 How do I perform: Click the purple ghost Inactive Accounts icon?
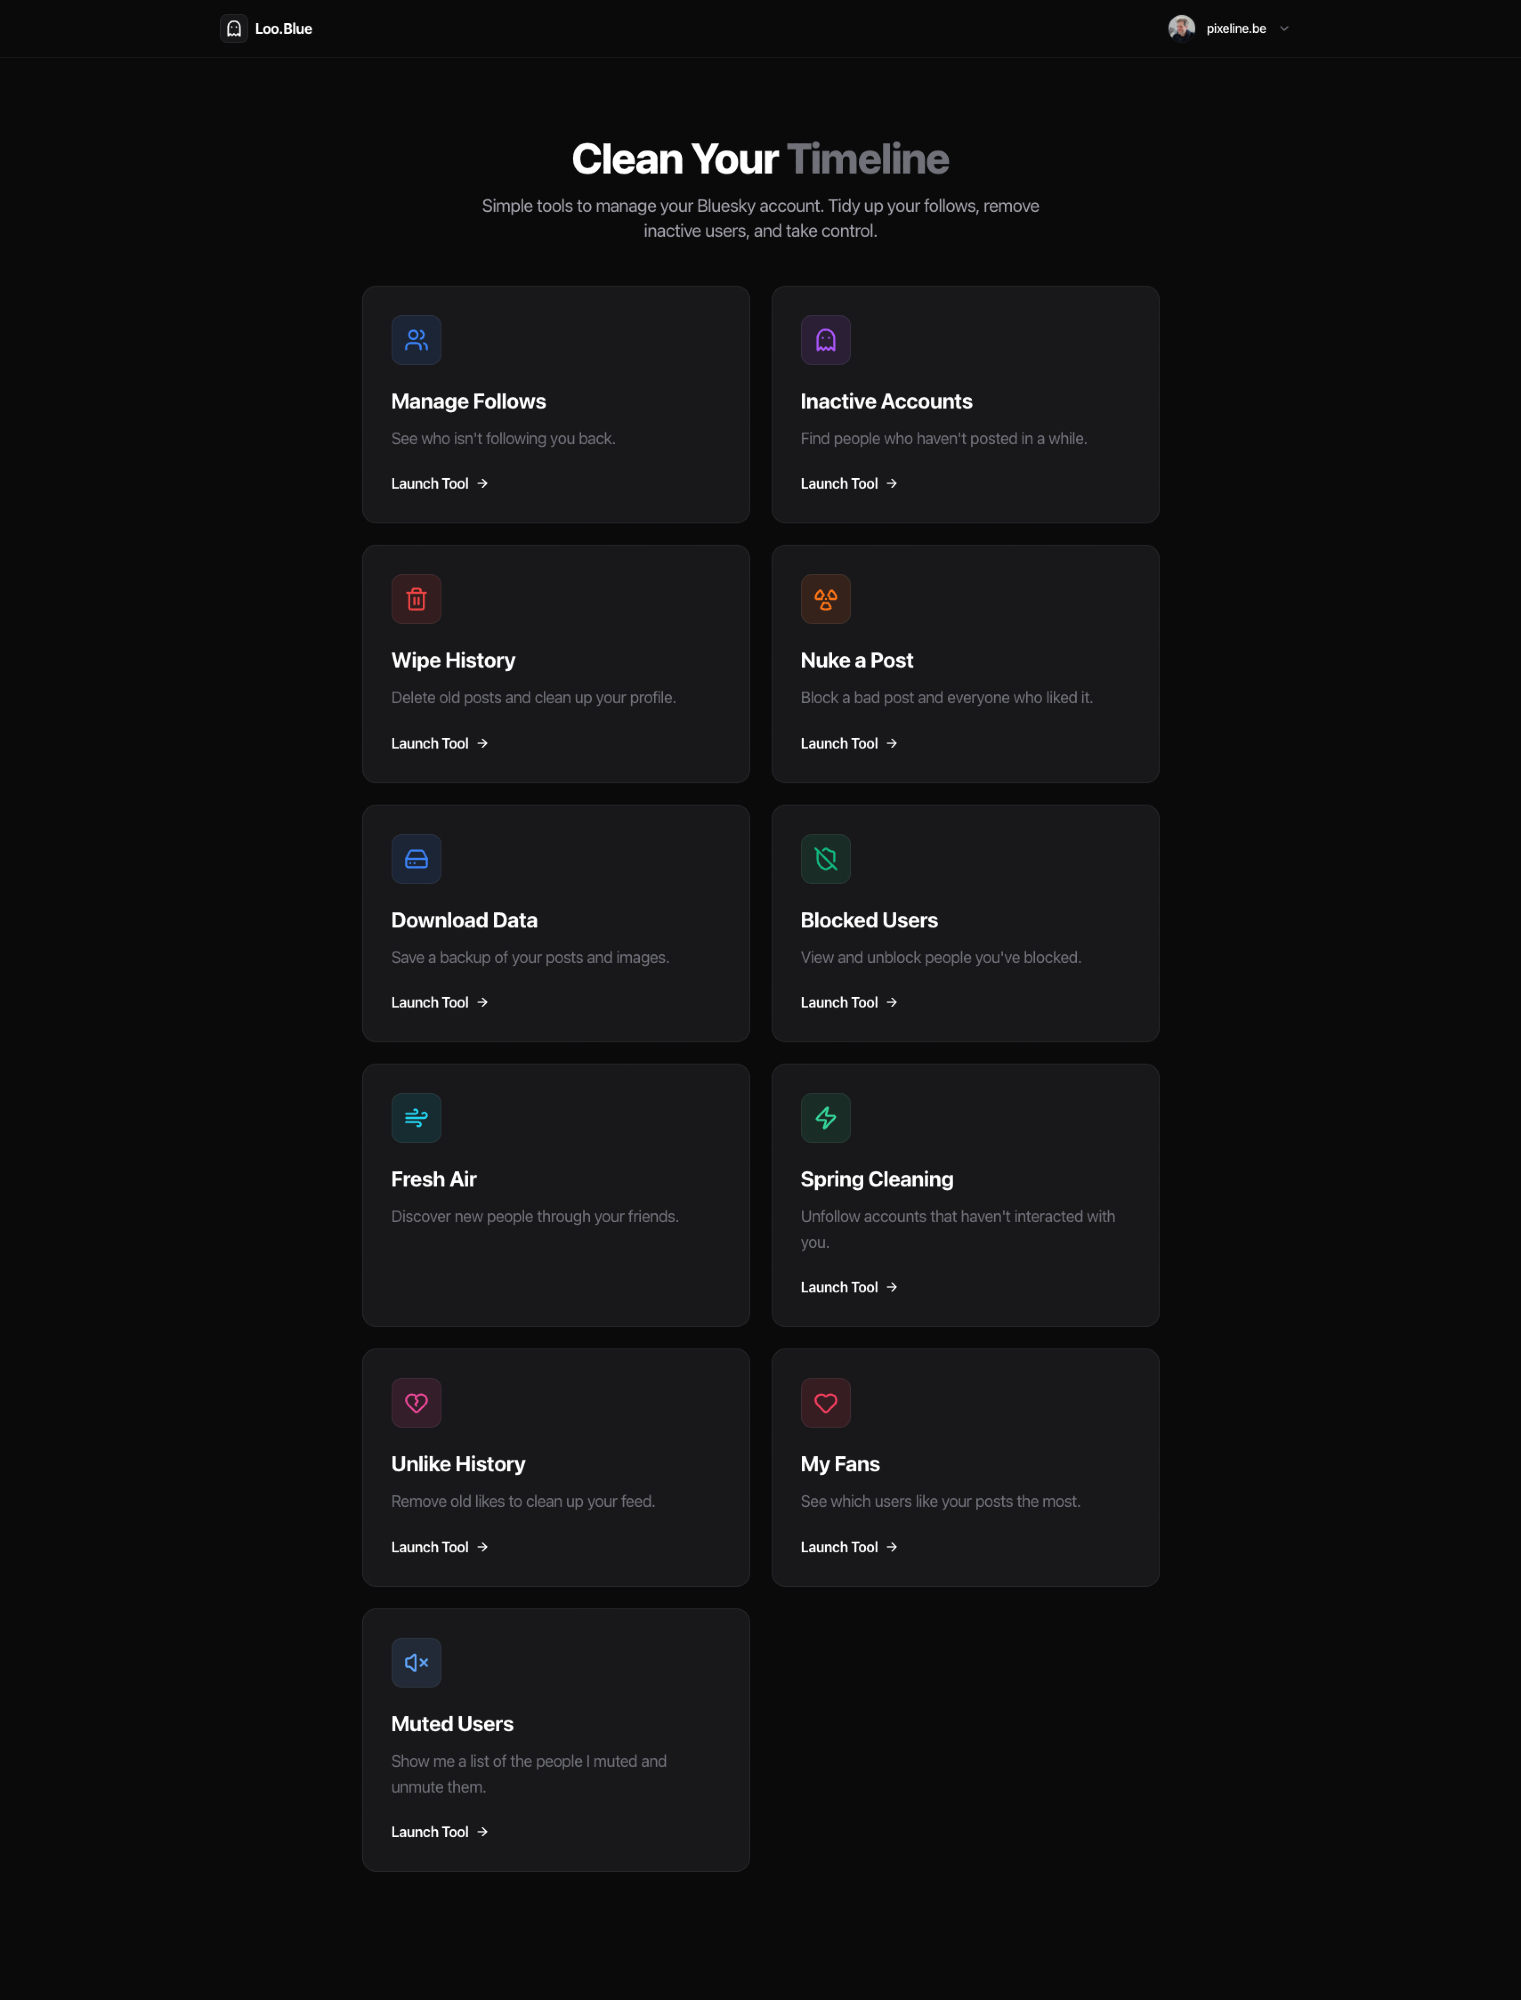click(x=826, y=340)
